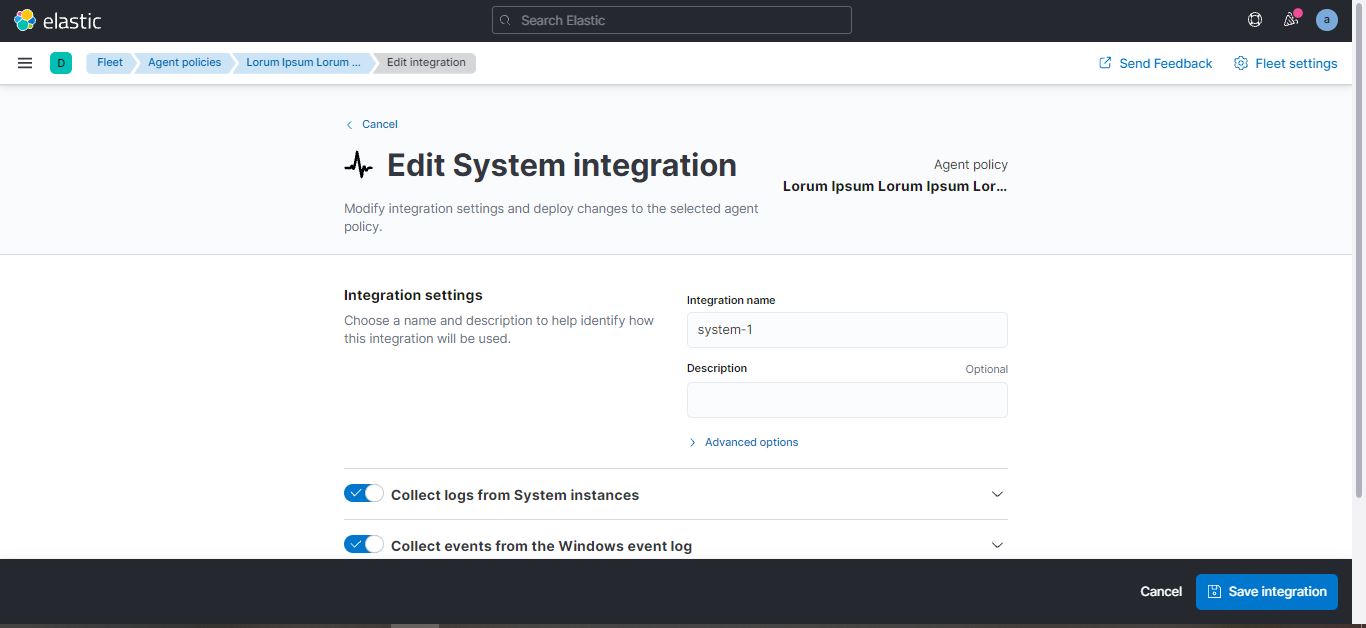Click the agent policy name text
This screenshot has width=1366, height=628.
click(x=895, y=186)
